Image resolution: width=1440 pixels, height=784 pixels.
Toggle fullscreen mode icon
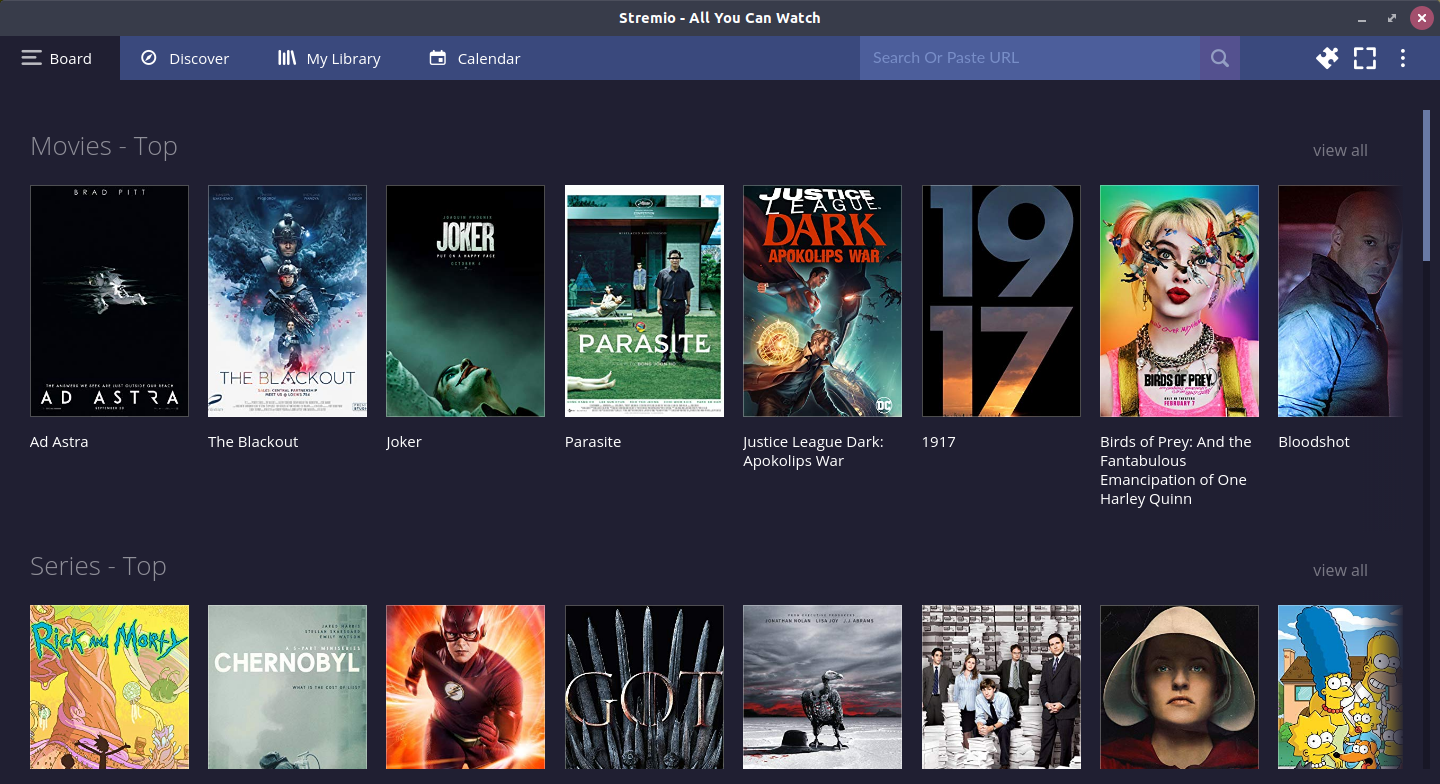tap(1365, 58)
